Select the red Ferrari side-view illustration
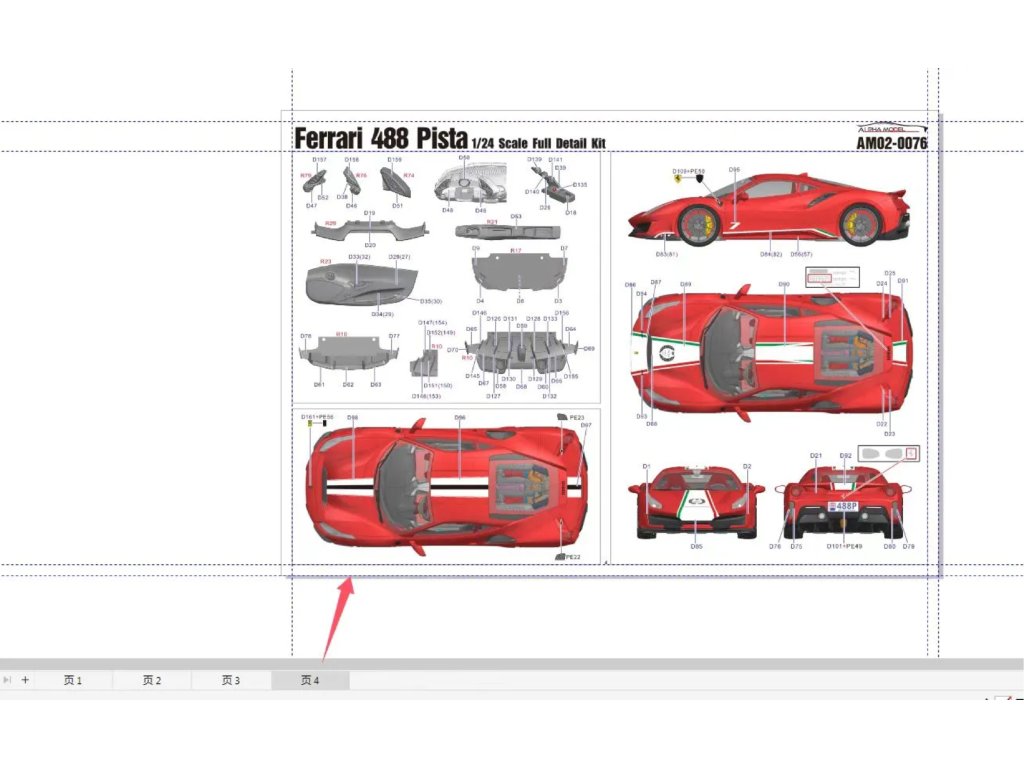The width and height of the screenshot is (1024, 768). pos(769,209)
